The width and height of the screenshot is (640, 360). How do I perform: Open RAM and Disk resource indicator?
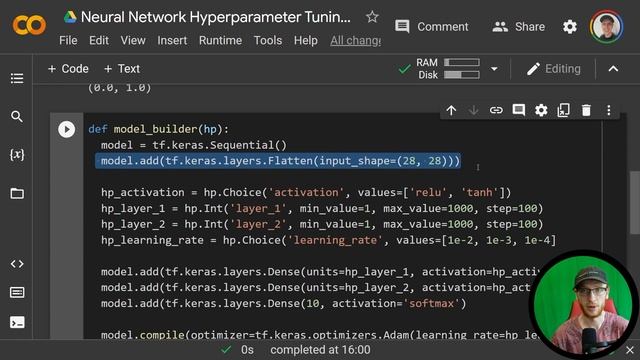pos(448,69)
